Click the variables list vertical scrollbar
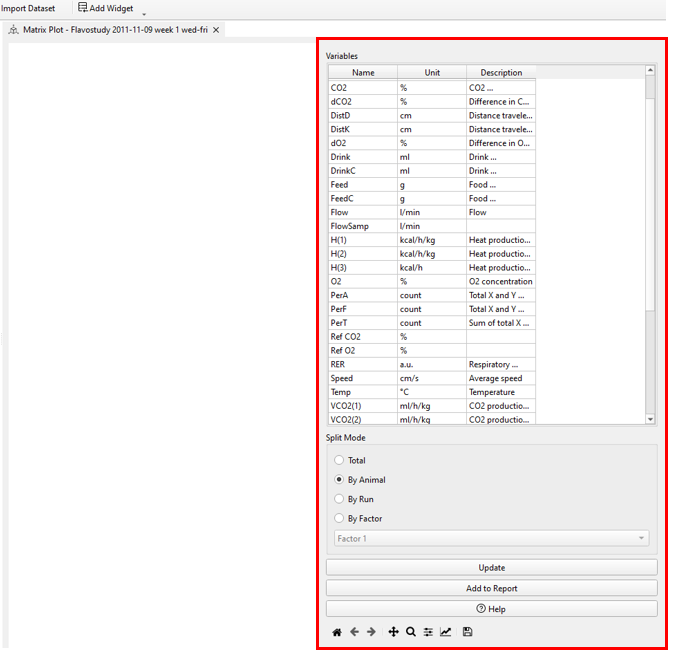Viewport: 676px width, 660px height. tap(650, 200)
